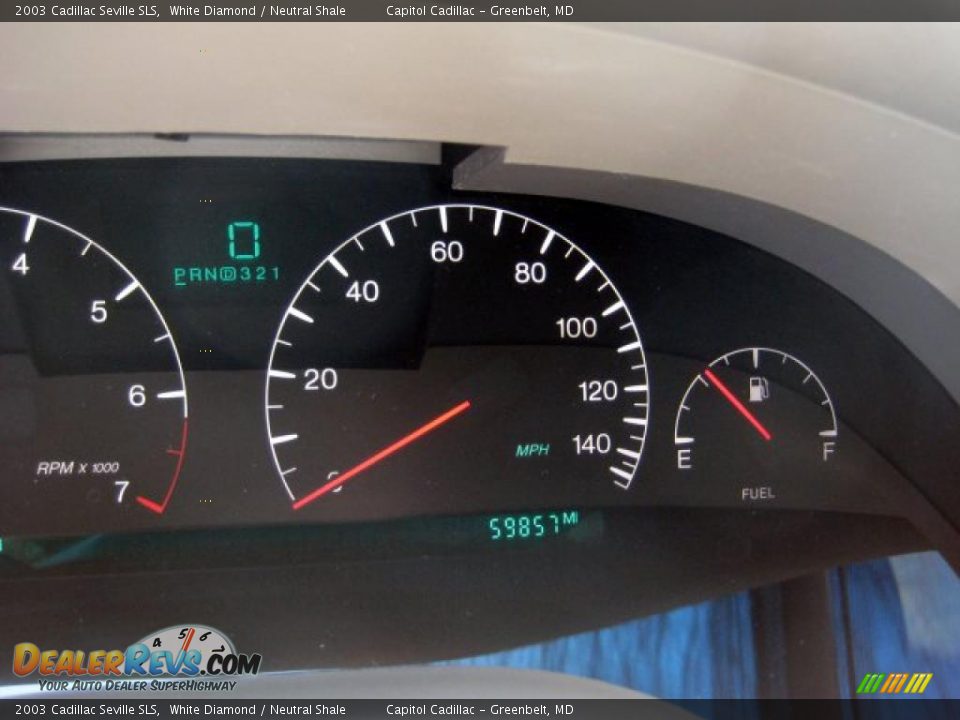960x720 pixels.
Task: Click the 100 on the speedometer
Action: click(x=576, y=328)
